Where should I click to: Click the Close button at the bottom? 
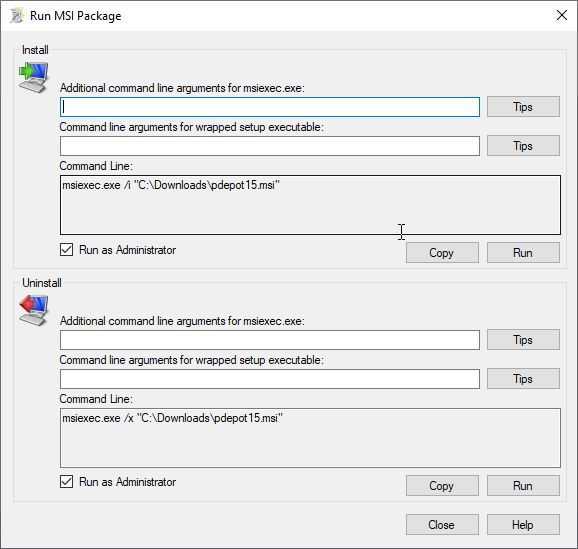pyautogui.click(x=442, y=525)
